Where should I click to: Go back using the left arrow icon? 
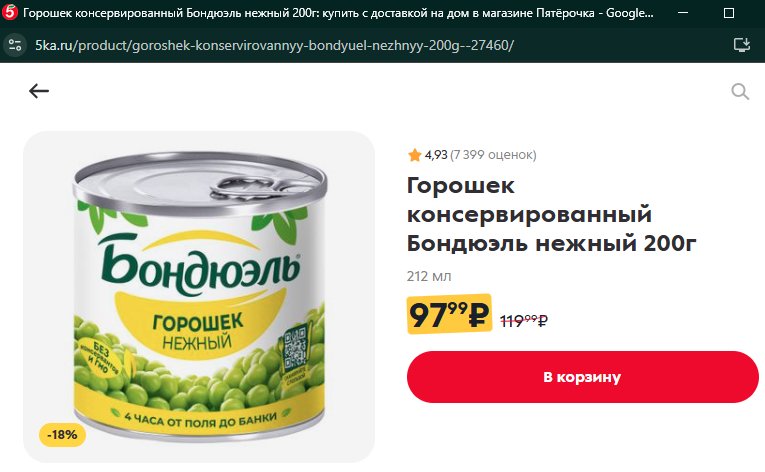coord(39,91)
